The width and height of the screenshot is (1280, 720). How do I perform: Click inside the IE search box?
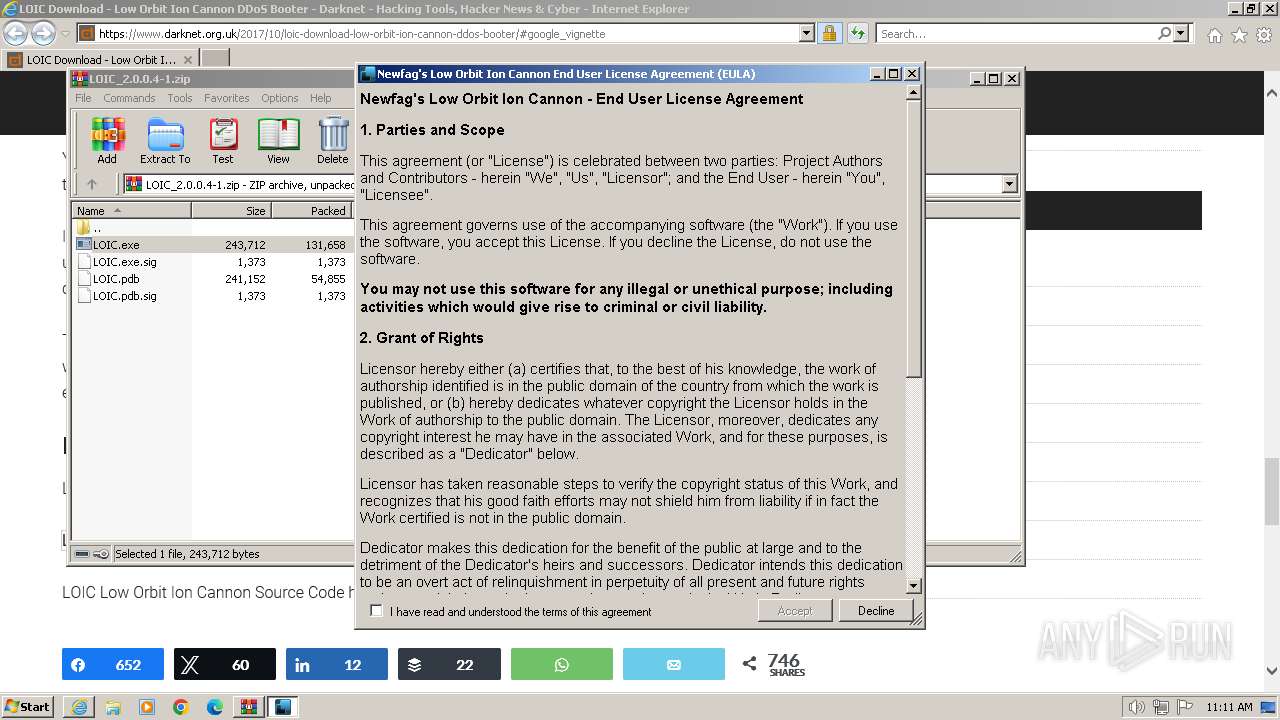pyautogui.click(x=1016, y=34)
